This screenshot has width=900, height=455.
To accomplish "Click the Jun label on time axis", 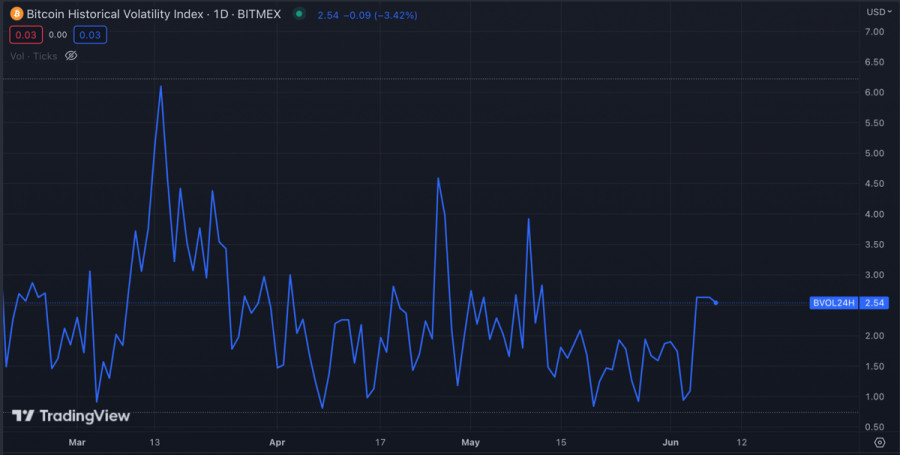I will tap(671, 441).
